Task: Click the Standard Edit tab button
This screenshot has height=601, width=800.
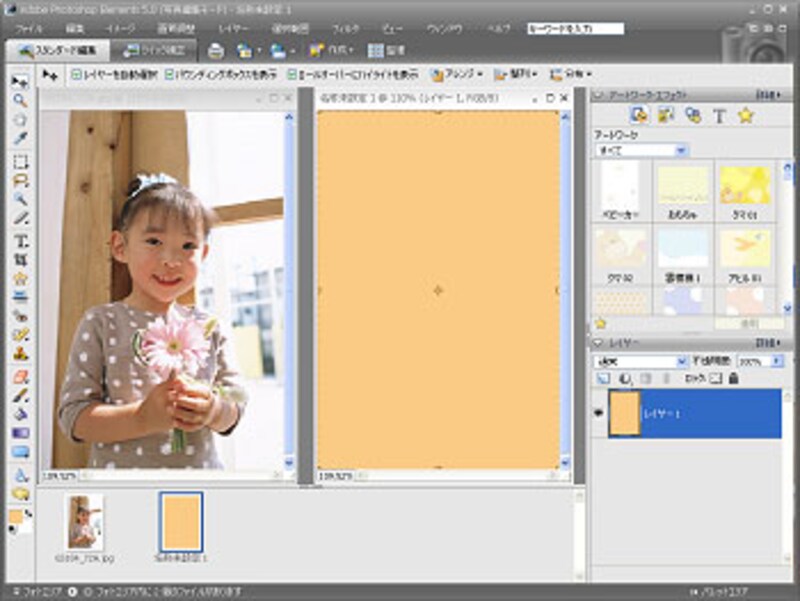Action: click(x=57, y=49)
